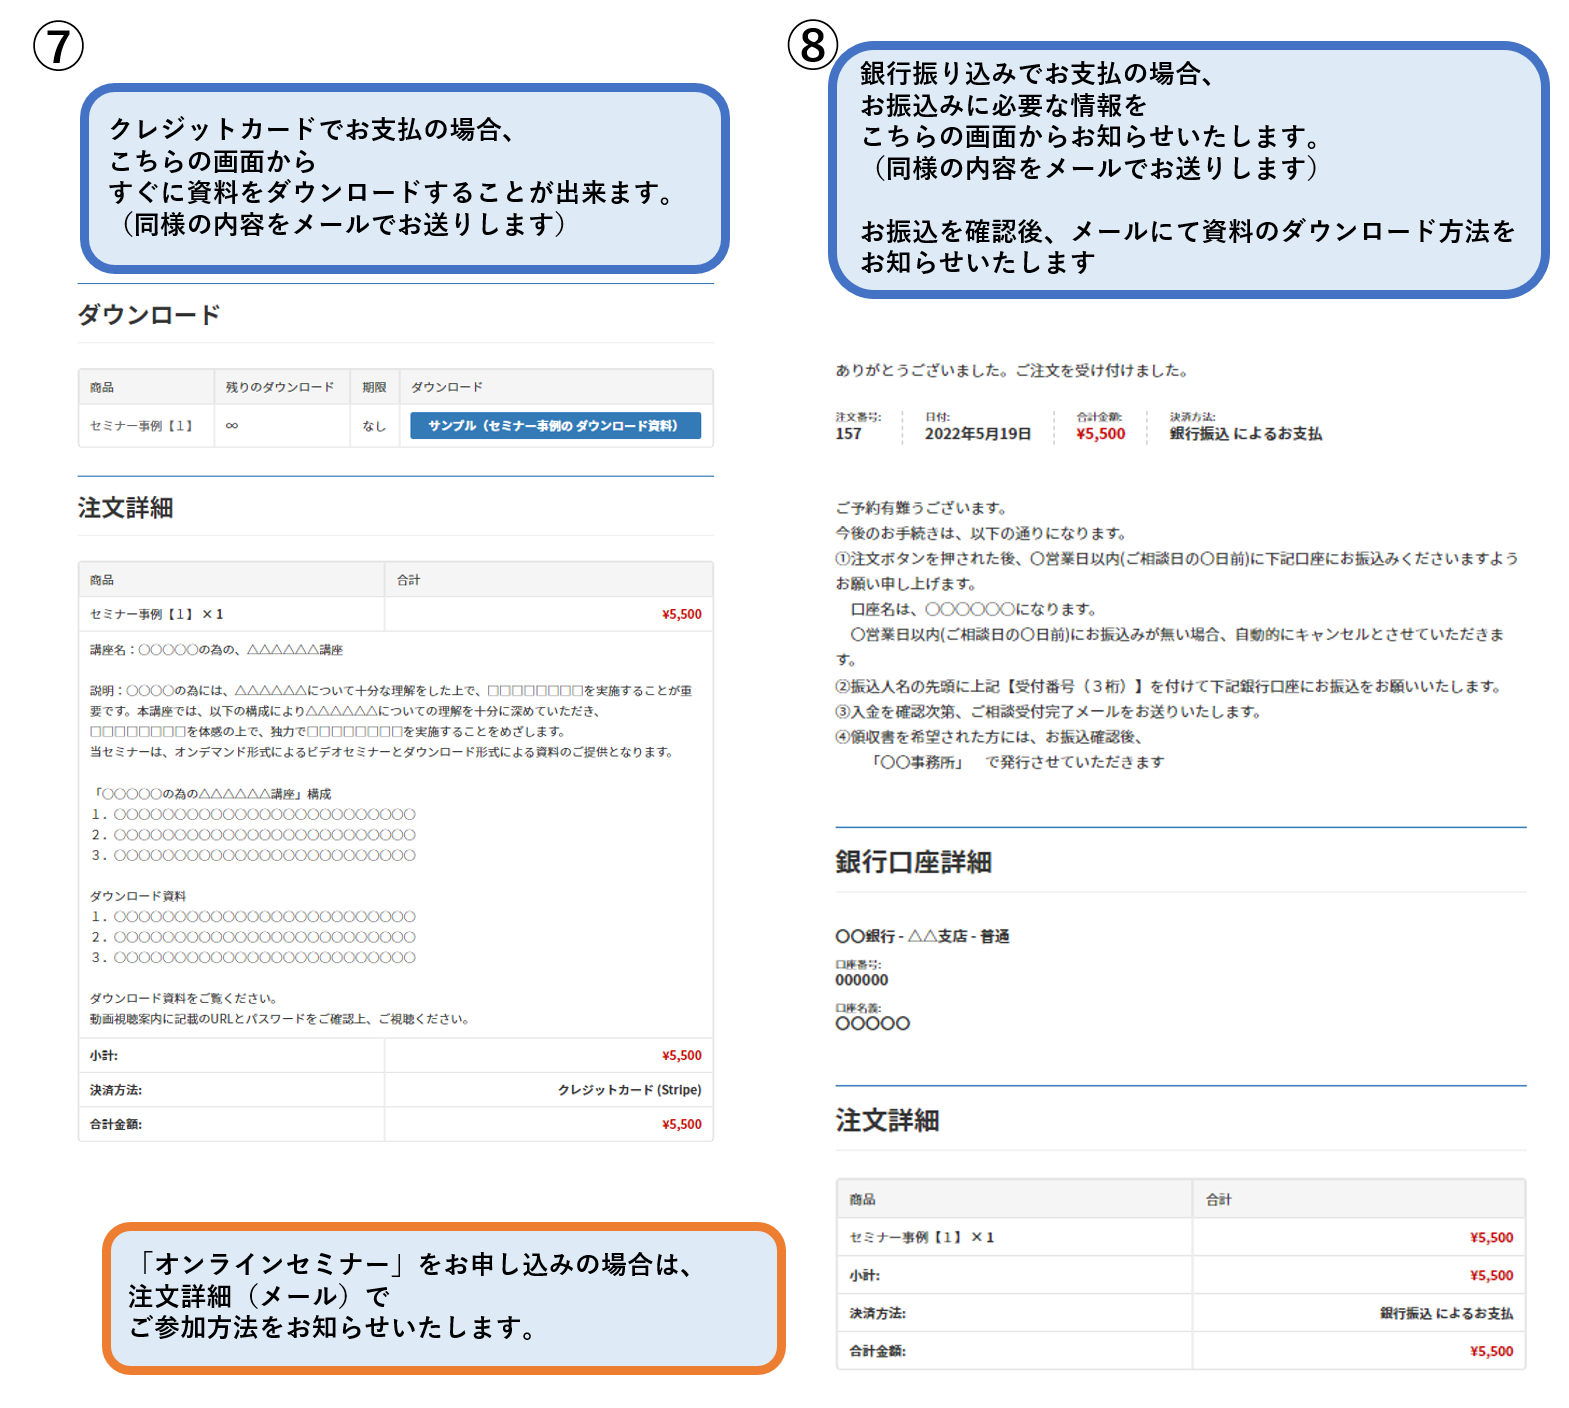Click the infinity symbol in downloads table
Screen dimensions: 1569x1408
pyautogui.click(x=232, y=426)
